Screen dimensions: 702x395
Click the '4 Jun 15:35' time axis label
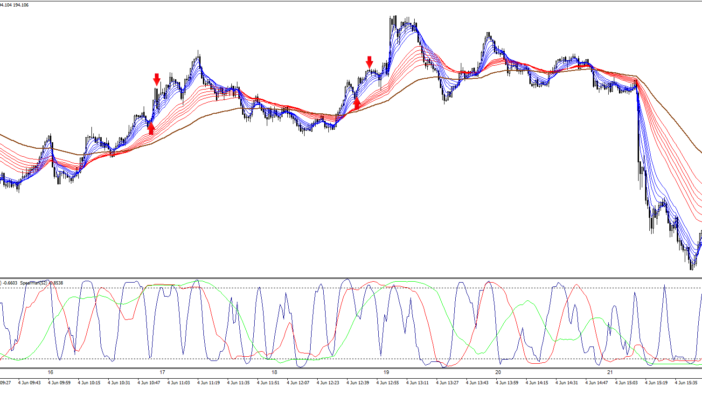click(x=686, y=383)
